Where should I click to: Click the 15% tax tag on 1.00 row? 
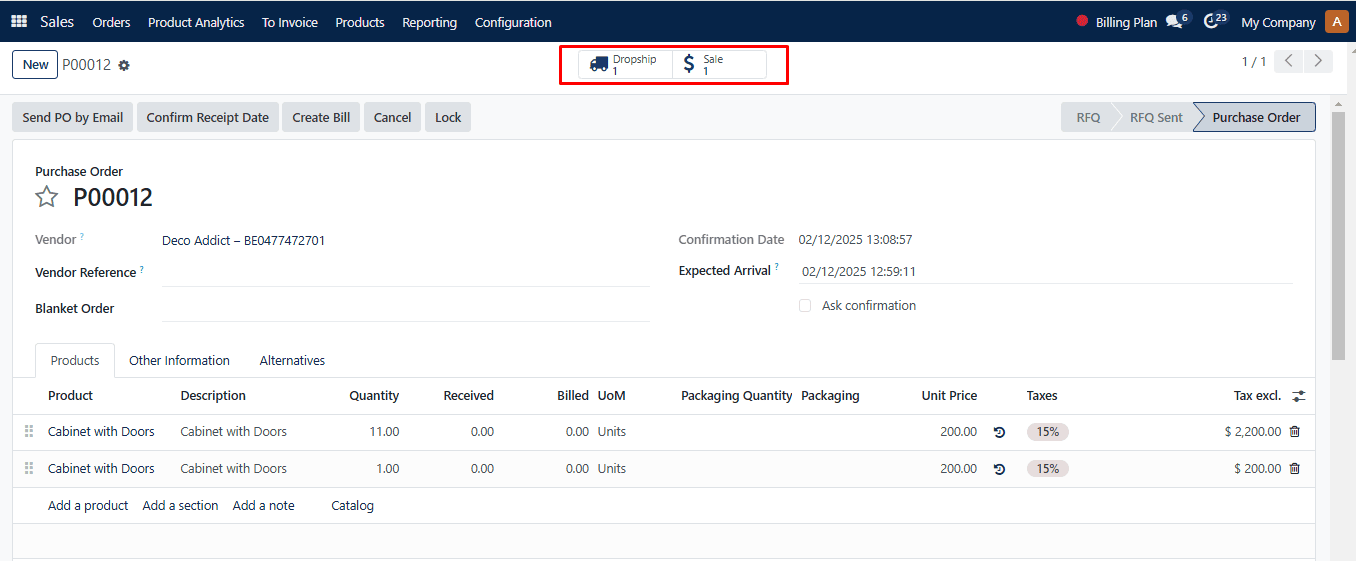1047,469
